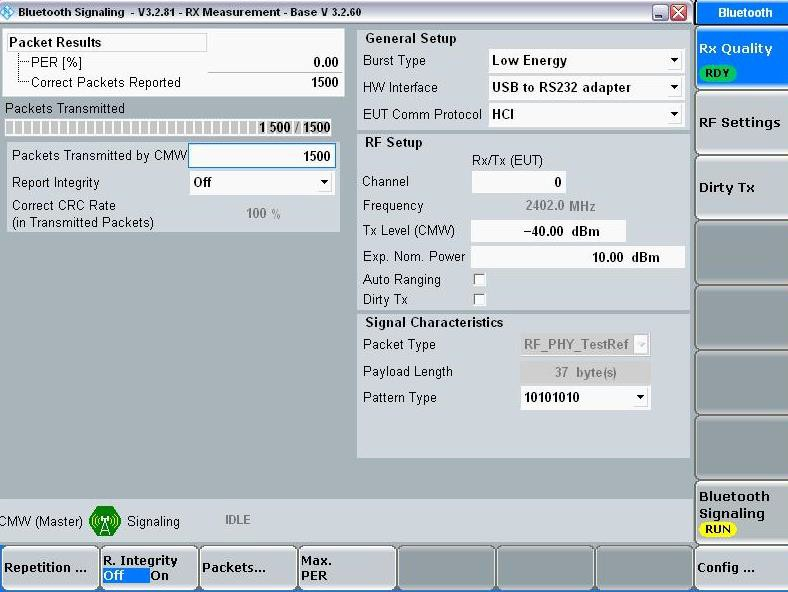Image resolution: width=788 pixels, height=592 pixels.
Task: Select the Rx Quality side tab
Action: 741,59
